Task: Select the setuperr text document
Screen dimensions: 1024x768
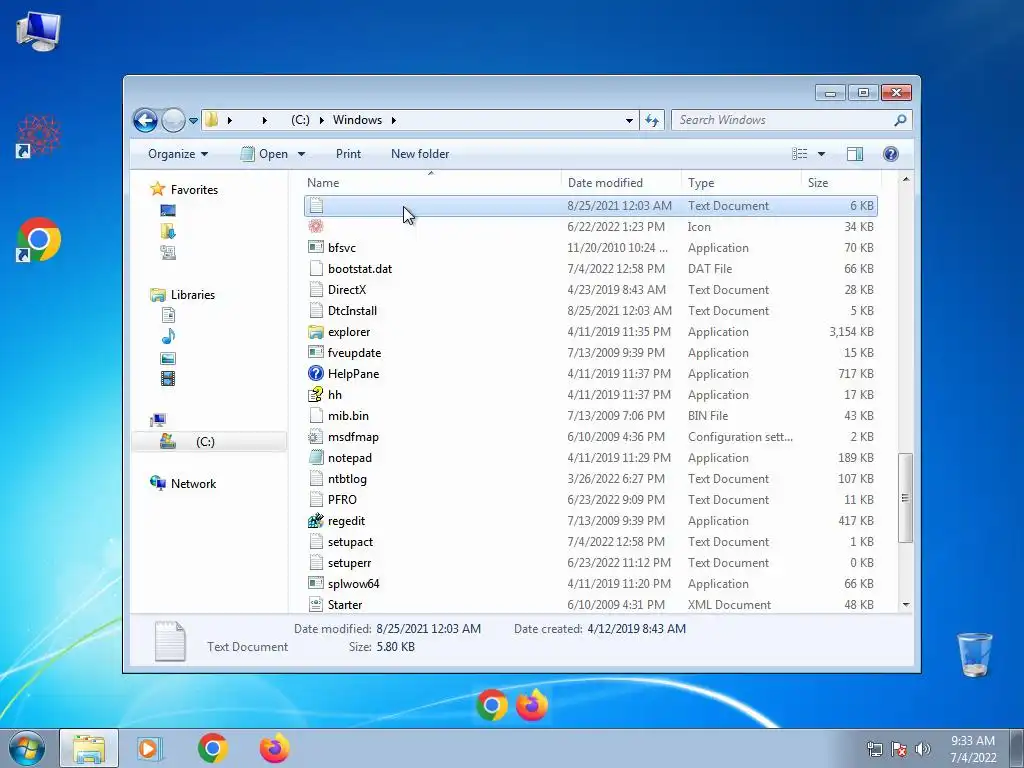Action: [x=591, y=563]
